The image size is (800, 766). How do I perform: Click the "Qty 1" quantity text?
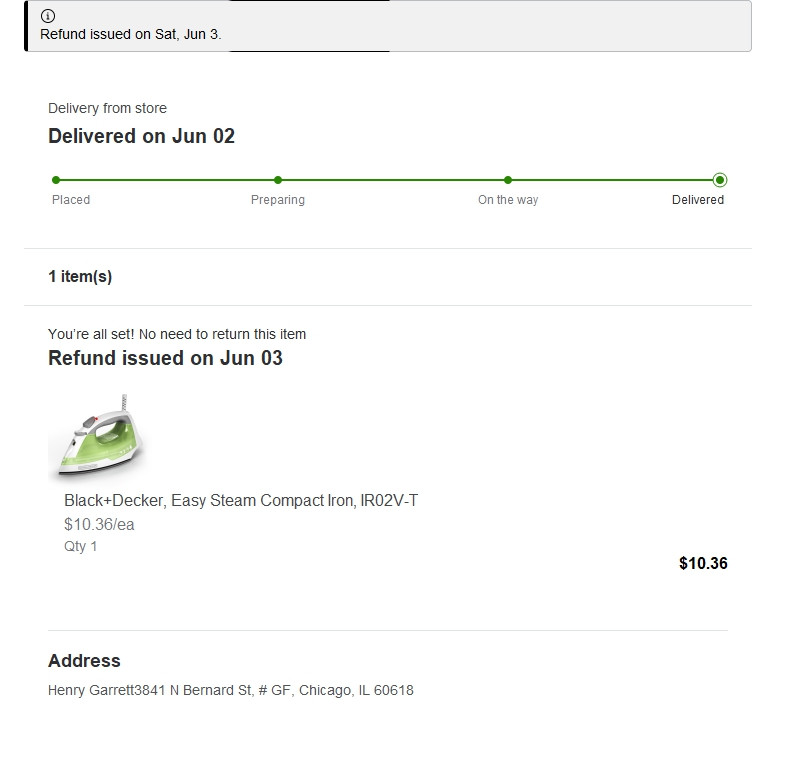81,546
